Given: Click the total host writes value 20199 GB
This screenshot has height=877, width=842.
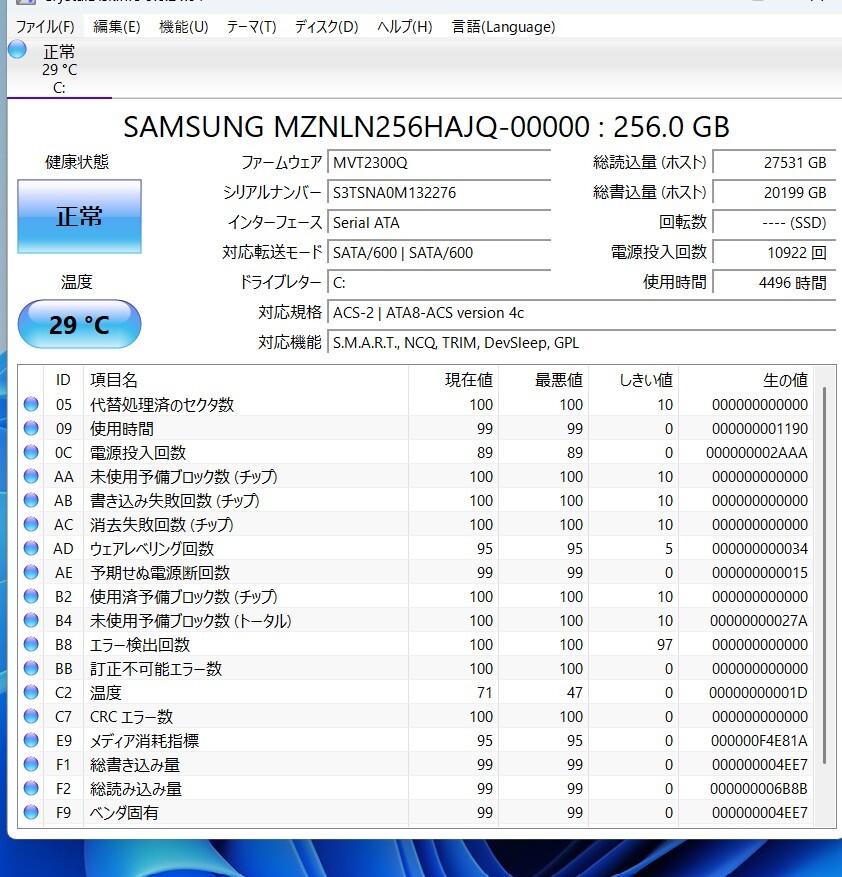Looking at the screenshot, I should click(774, 193).
